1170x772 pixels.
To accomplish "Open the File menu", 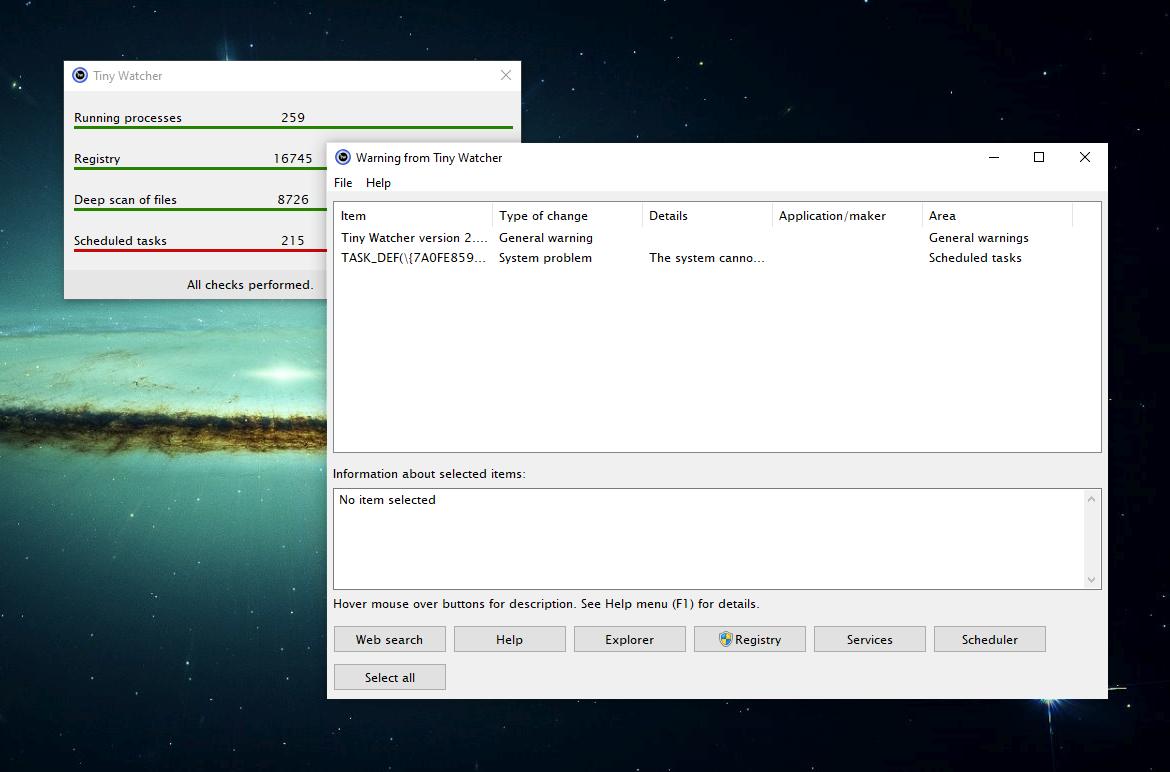I will pos(342,183).
